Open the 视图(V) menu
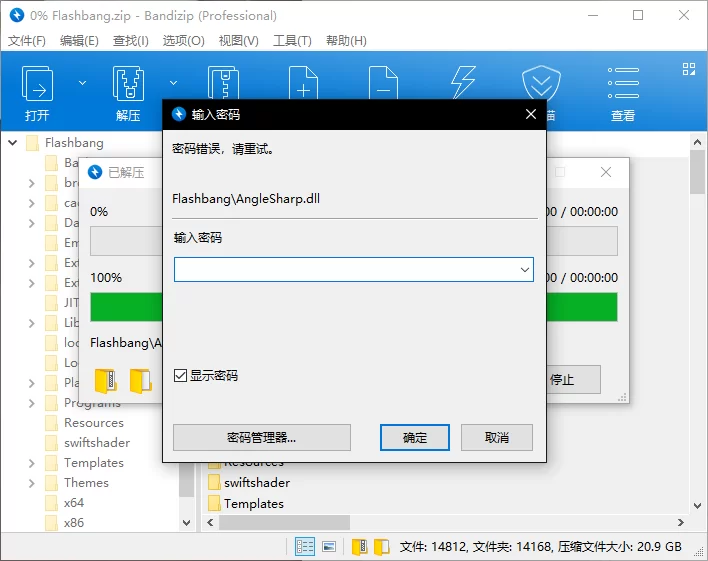This screenshot has width=708, height=561. click(x=238, y=41)
